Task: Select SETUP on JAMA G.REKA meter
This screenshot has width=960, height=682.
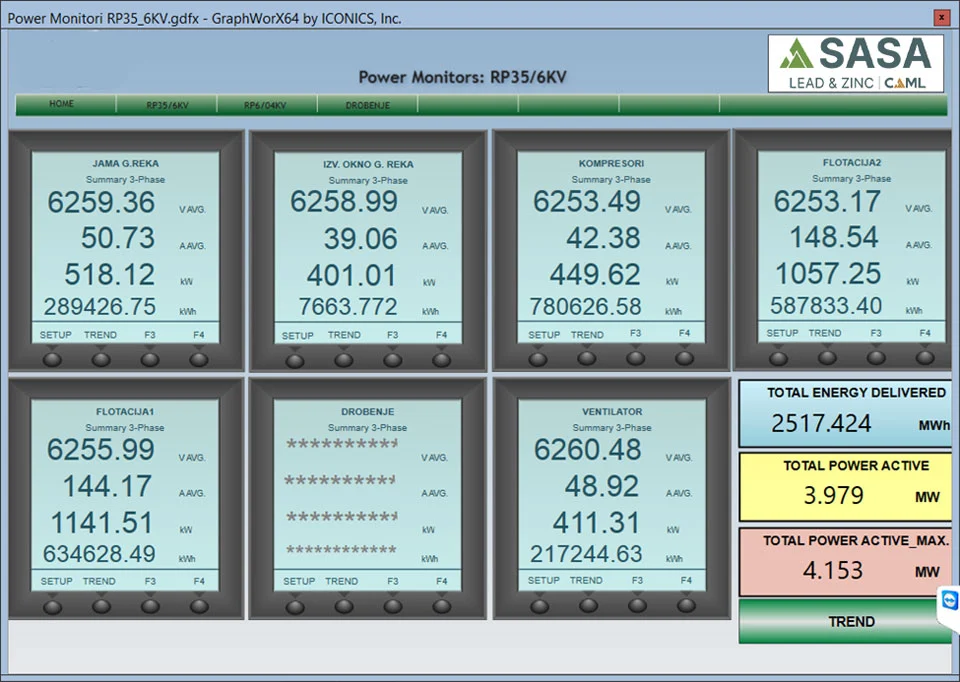Action: [56, 335]
